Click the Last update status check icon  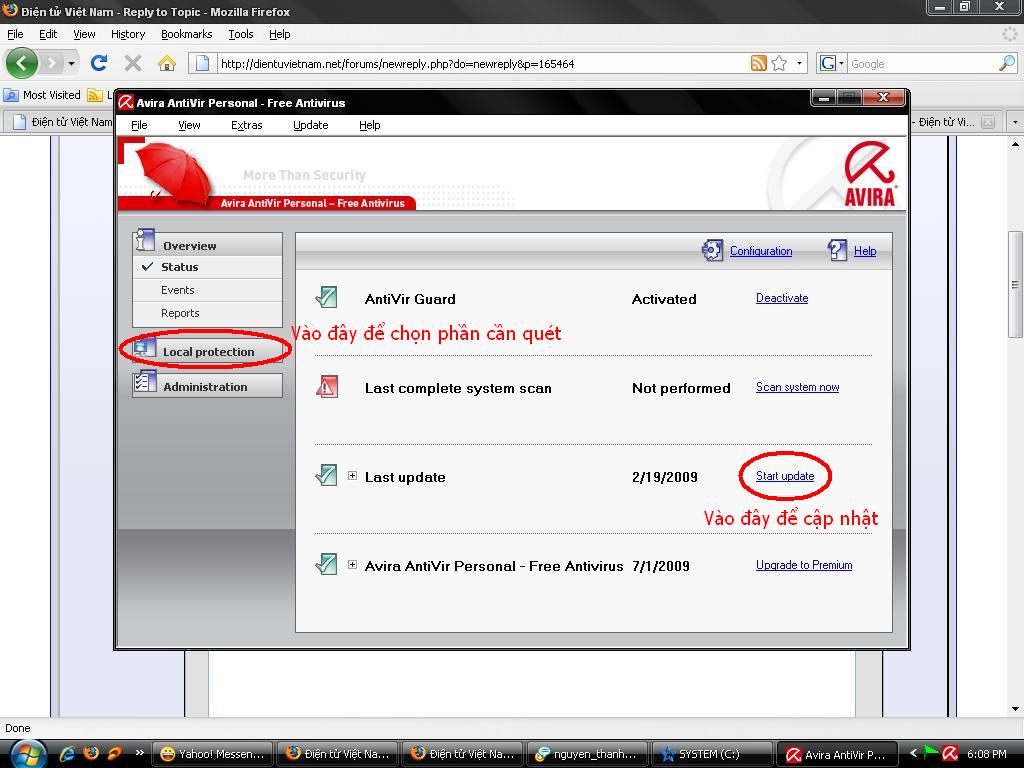pos(326,475)
